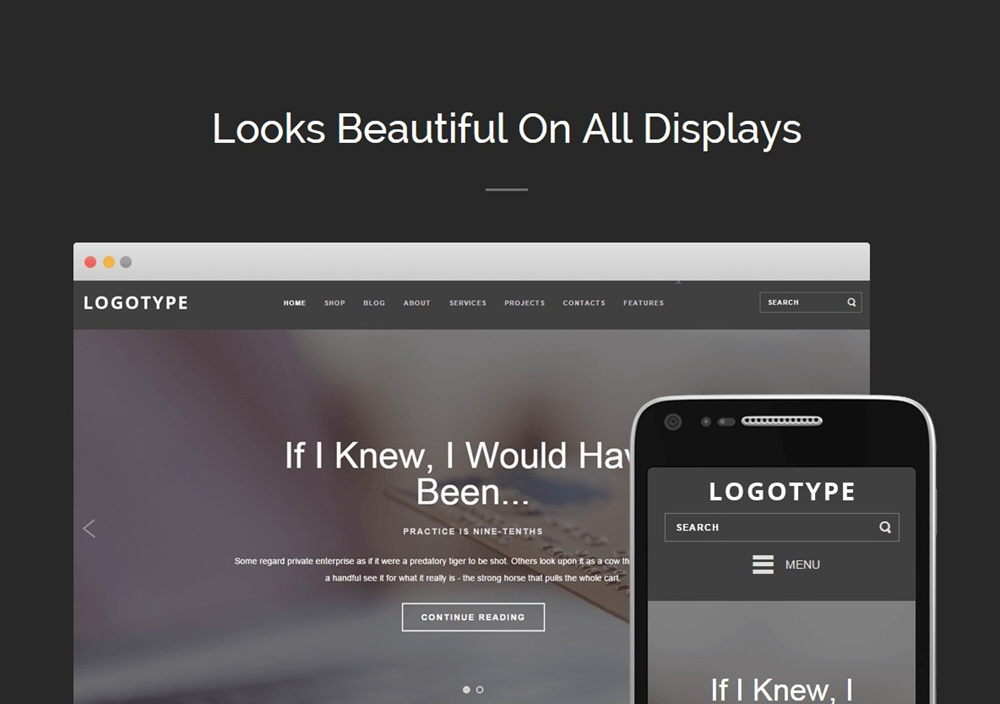Image resolution: width=1000 pixels, height=704 pixels.
Task: Open the HOME menu item
Action: coord(295,303)
